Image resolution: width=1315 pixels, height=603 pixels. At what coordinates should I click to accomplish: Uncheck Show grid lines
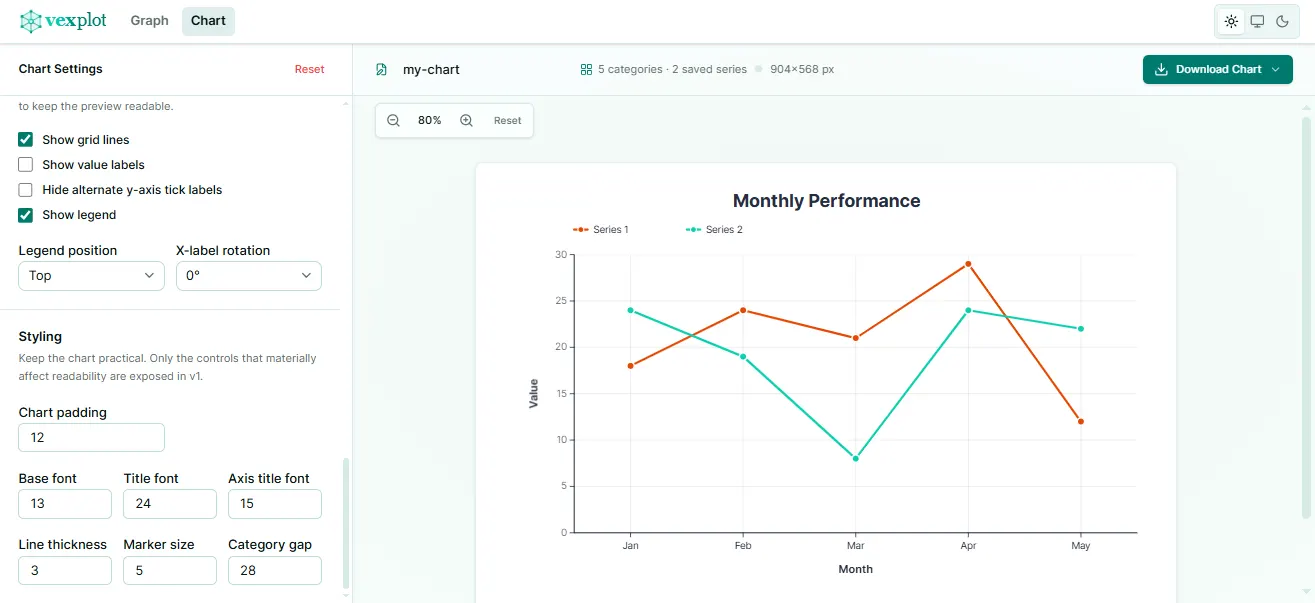click(x=24, y=139)
